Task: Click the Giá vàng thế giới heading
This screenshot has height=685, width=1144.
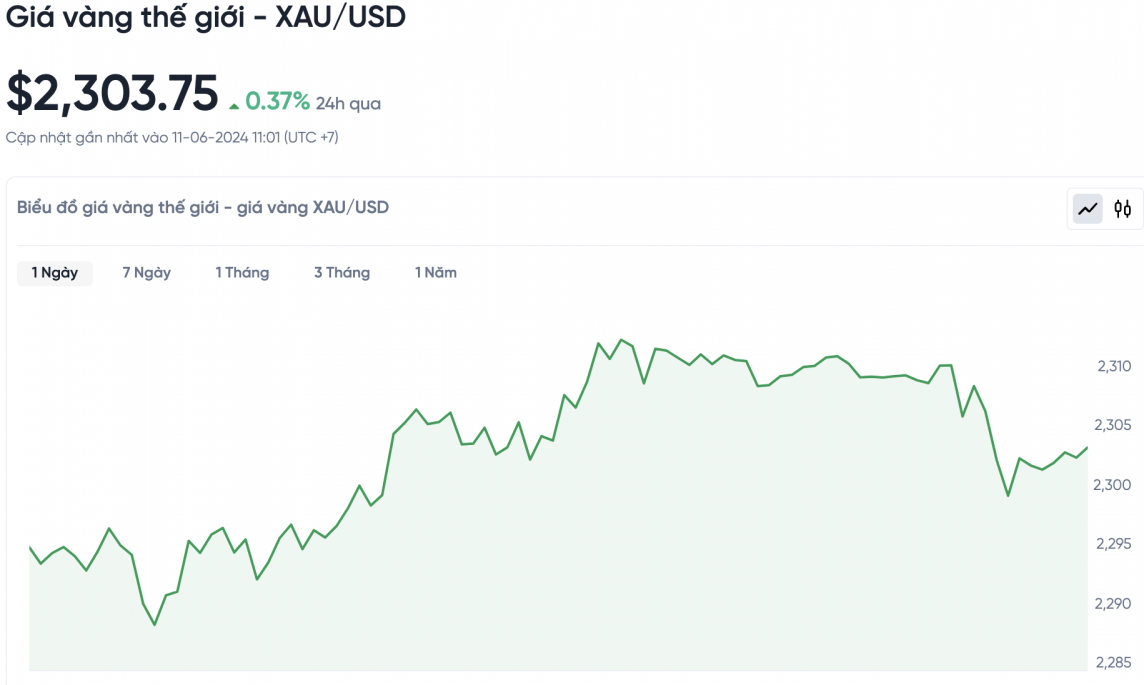Action: (x=206, y=17)
